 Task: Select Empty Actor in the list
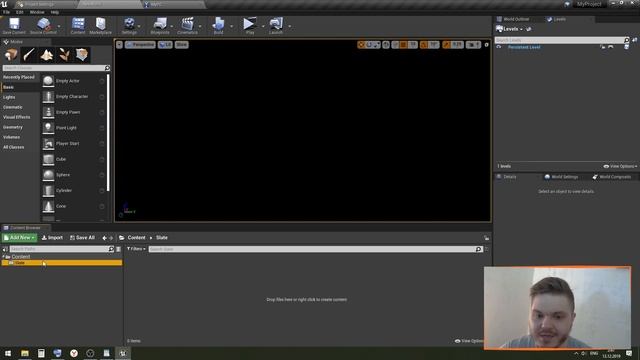(x=74, y=81)
